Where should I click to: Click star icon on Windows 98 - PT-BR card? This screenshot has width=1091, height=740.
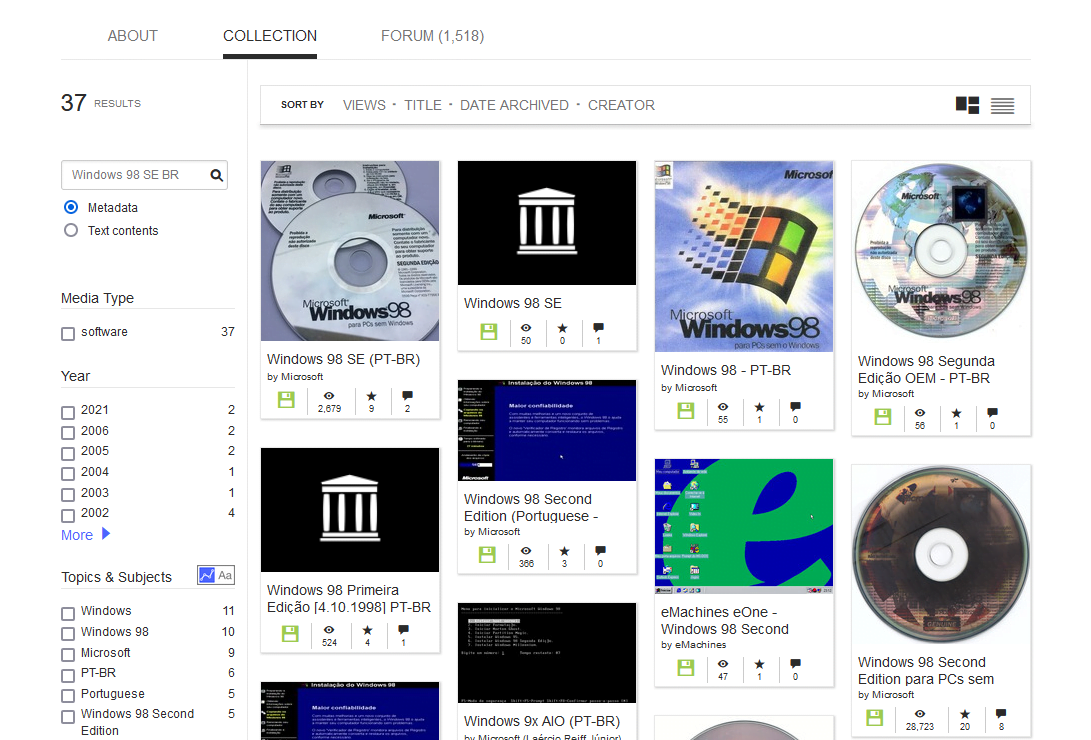pos(759,407)
